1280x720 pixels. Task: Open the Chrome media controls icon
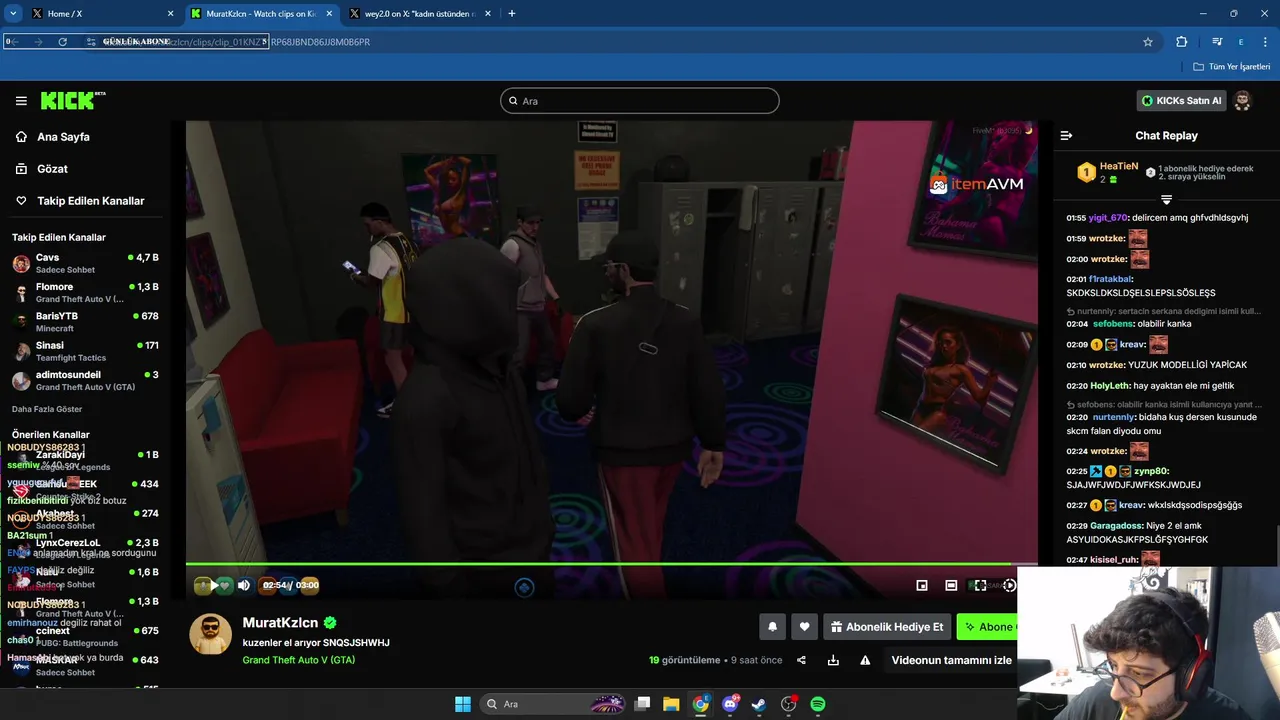1217,42
